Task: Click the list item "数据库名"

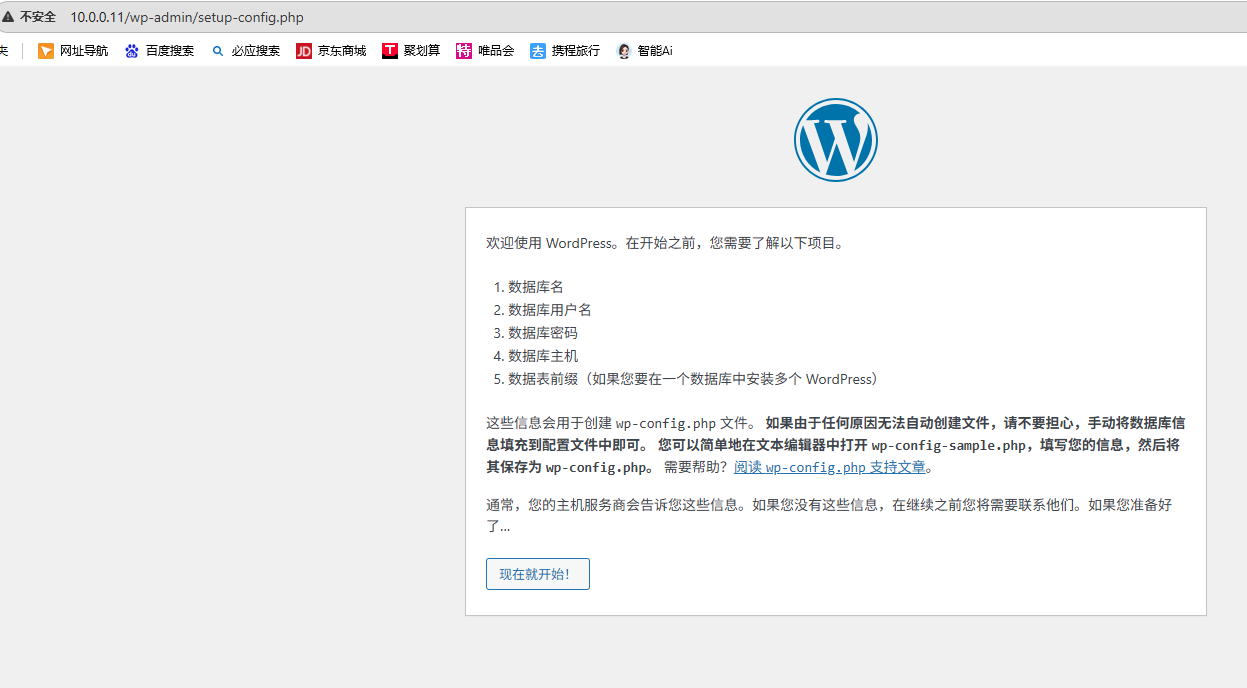Action: 536,287
